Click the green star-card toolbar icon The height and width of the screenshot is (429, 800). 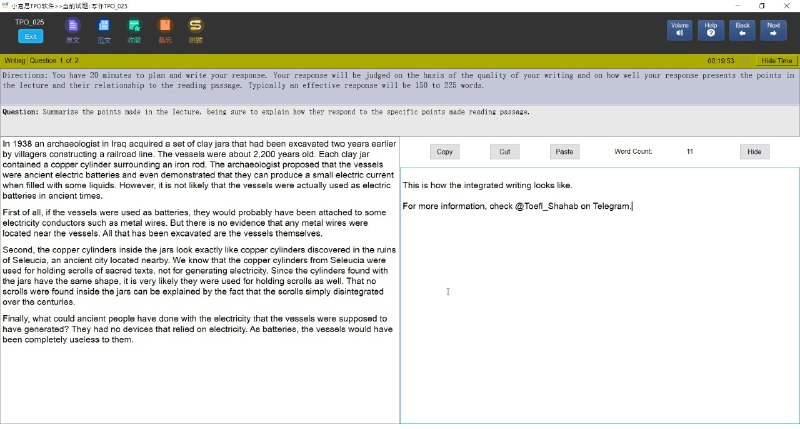pyautogui.click(x=134, y=31)
